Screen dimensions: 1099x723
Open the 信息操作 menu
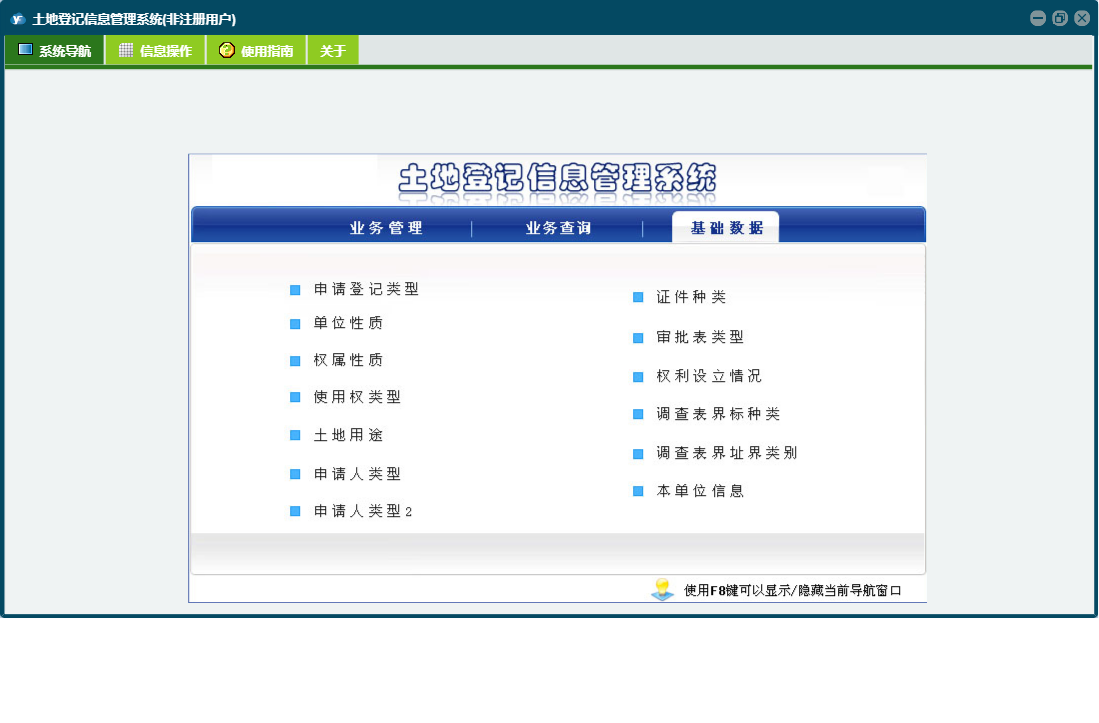click(x=155, y=50)
